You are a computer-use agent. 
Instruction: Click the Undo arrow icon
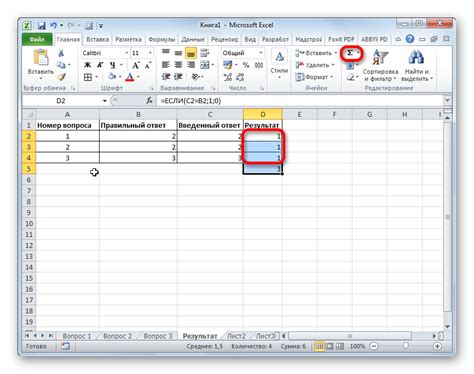click(x=53, y=25)
